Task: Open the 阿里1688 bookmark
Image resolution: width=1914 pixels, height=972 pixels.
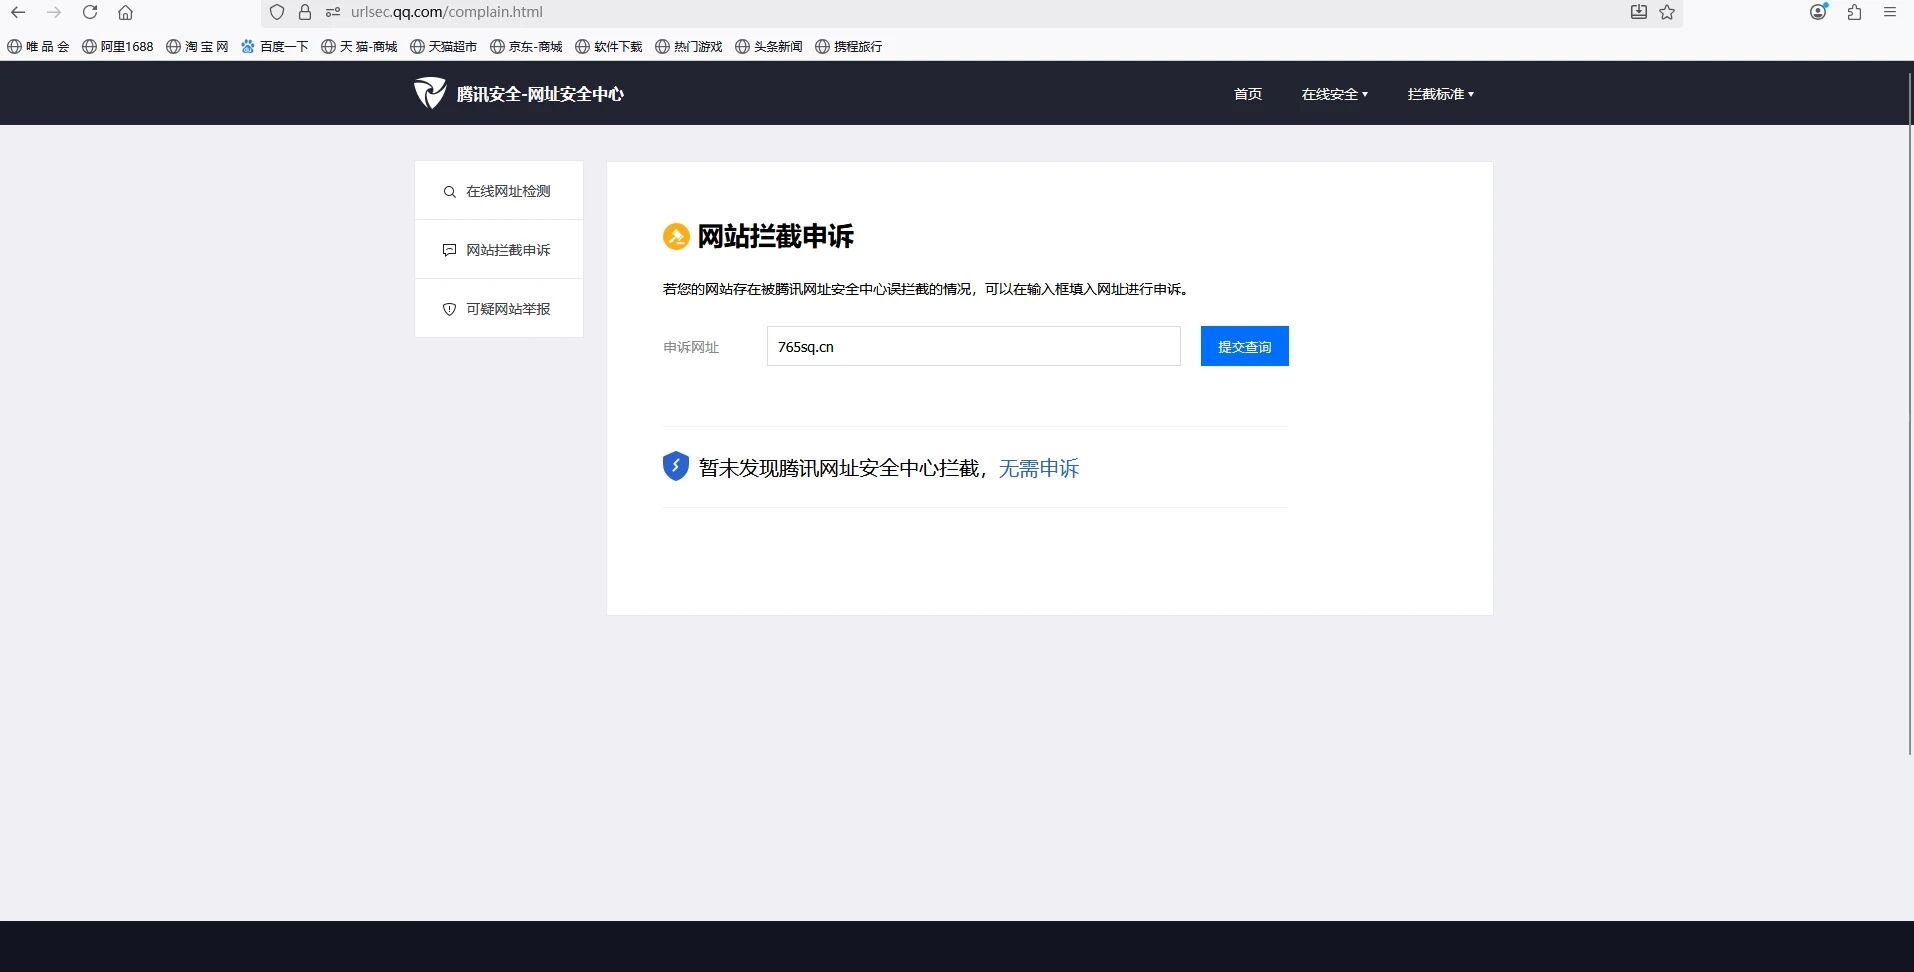Action: (118, 46)
